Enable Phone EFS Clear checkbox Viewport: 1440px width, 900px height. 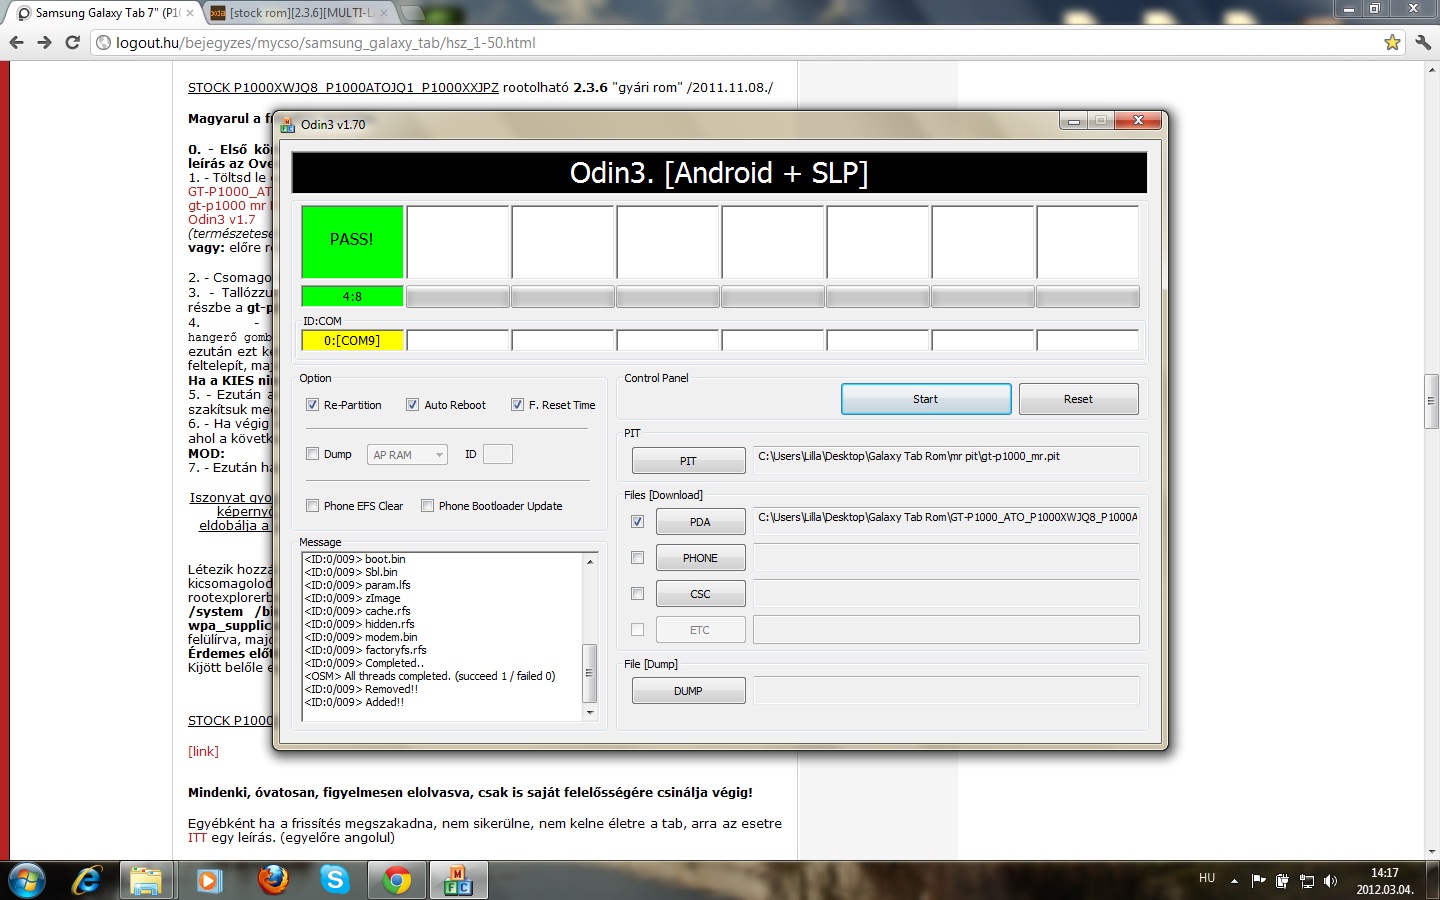click(312, 506)
